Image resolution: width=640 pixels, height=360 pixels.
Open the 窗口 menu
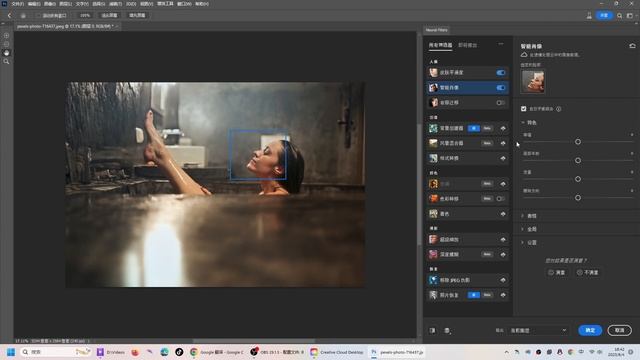click(x=184, y=4)
